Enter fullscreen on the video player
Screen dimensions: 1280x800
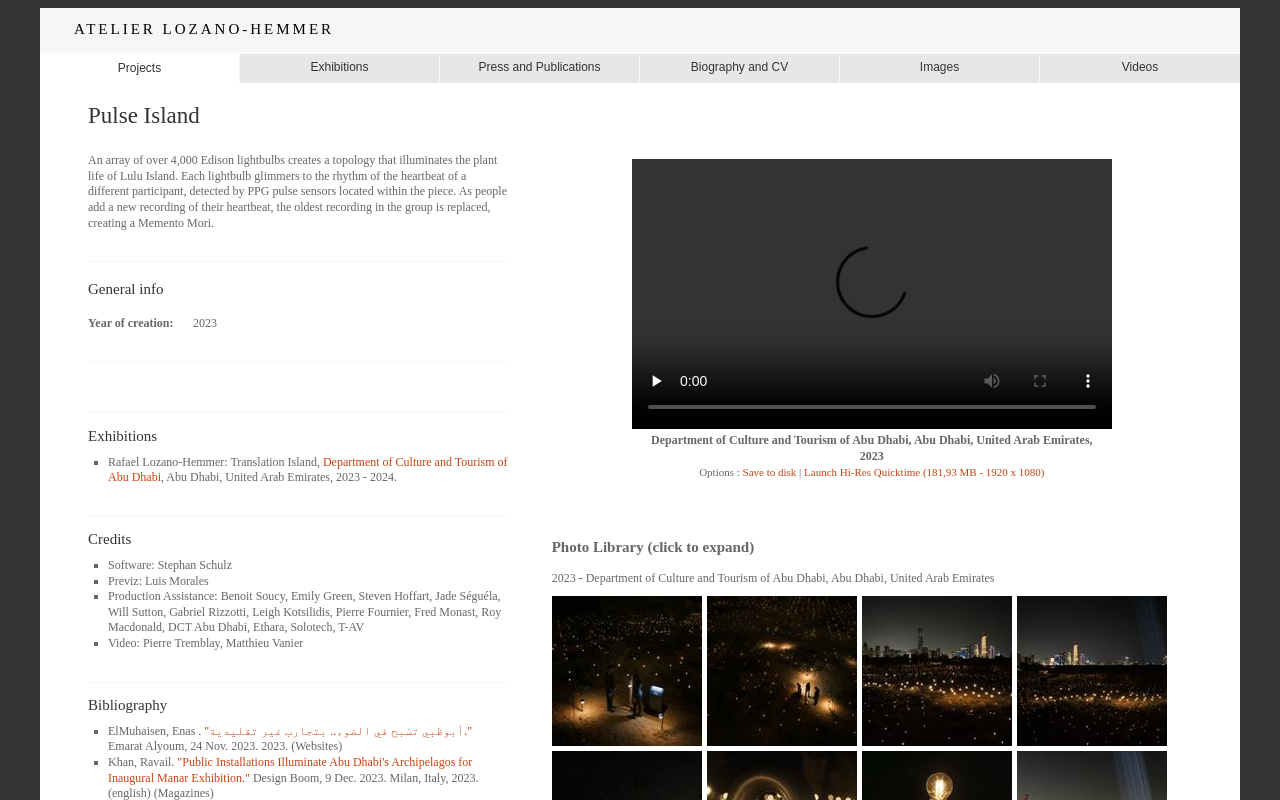coord(1040,381)
